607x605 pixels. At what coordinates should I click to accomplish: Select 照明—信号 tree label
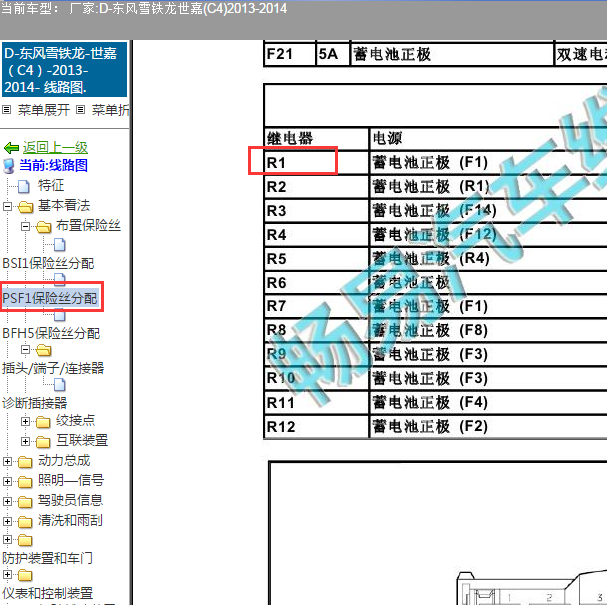pyautogui.click(x=71, y=480)
